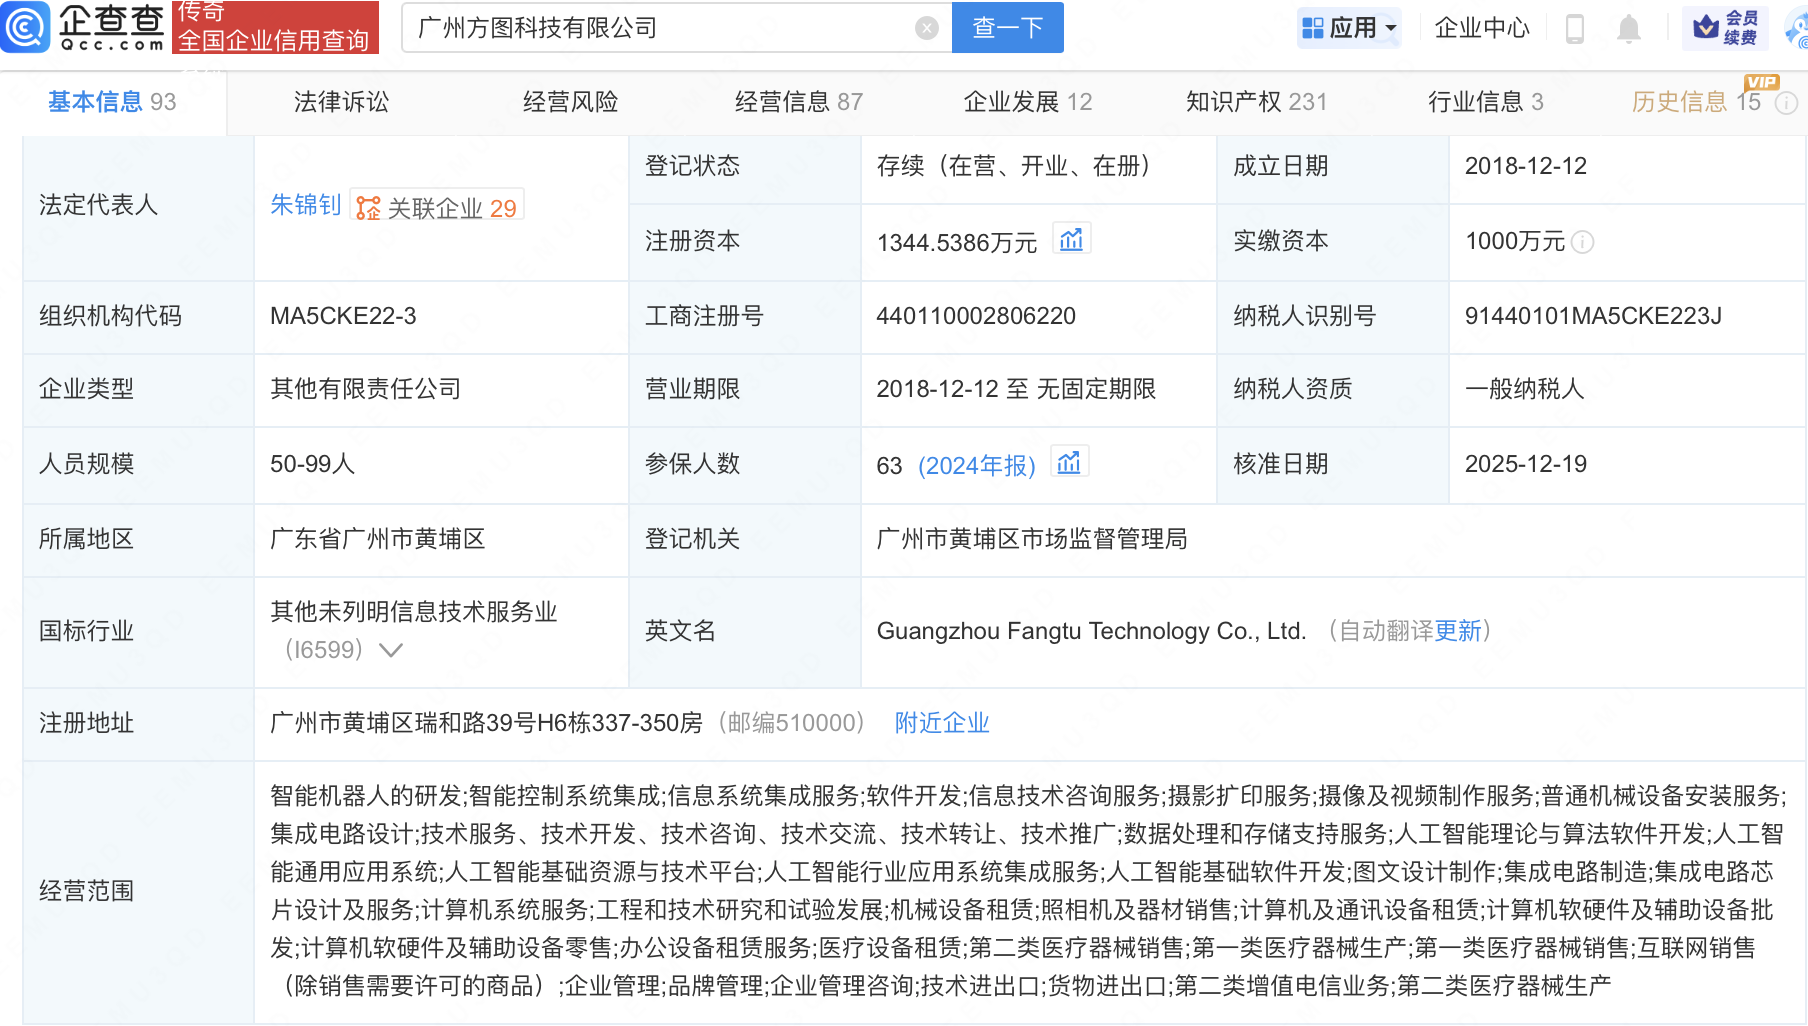Screen dimensions: 1808x1026
Task: Clear the search box text
Action: pyautogui.click(x=927, y=28)
